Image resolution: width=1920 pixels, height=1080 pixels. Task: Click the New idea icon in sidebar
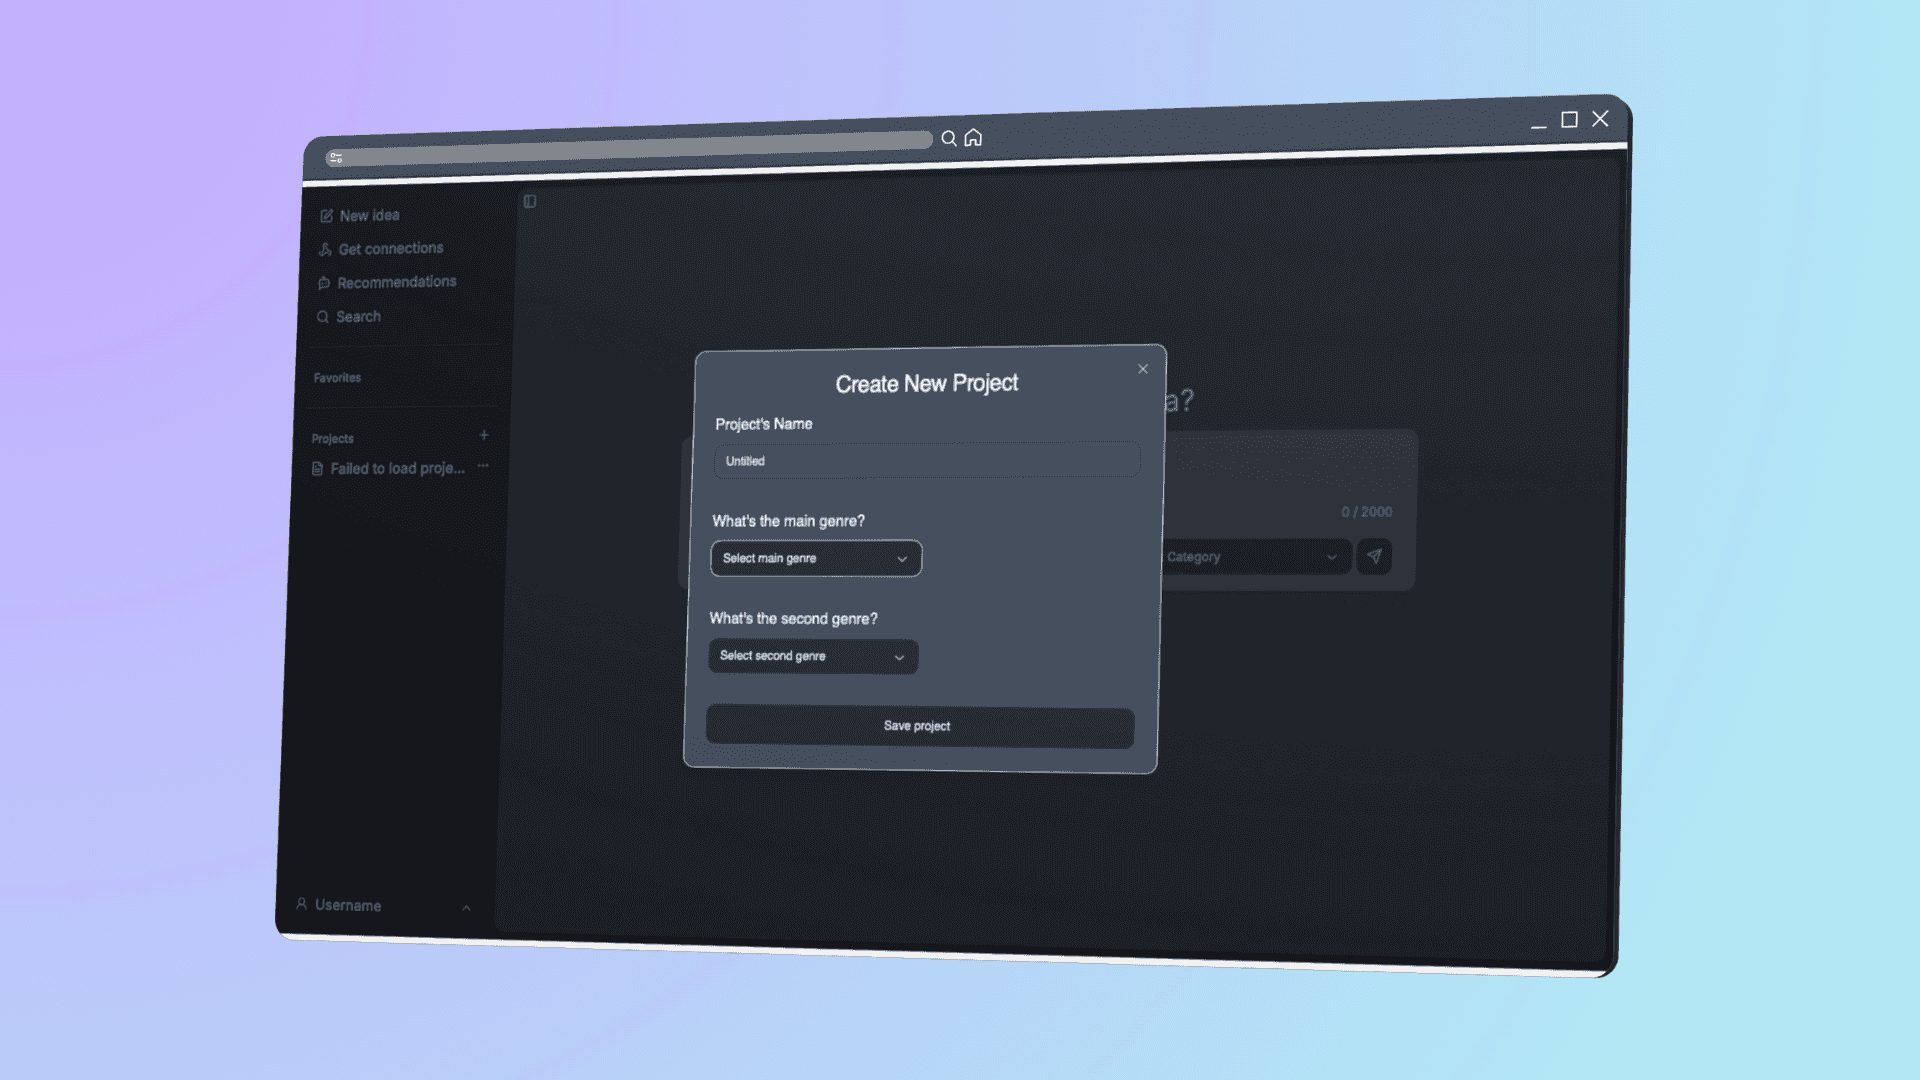pyautogui.click(x=326, y=215)
